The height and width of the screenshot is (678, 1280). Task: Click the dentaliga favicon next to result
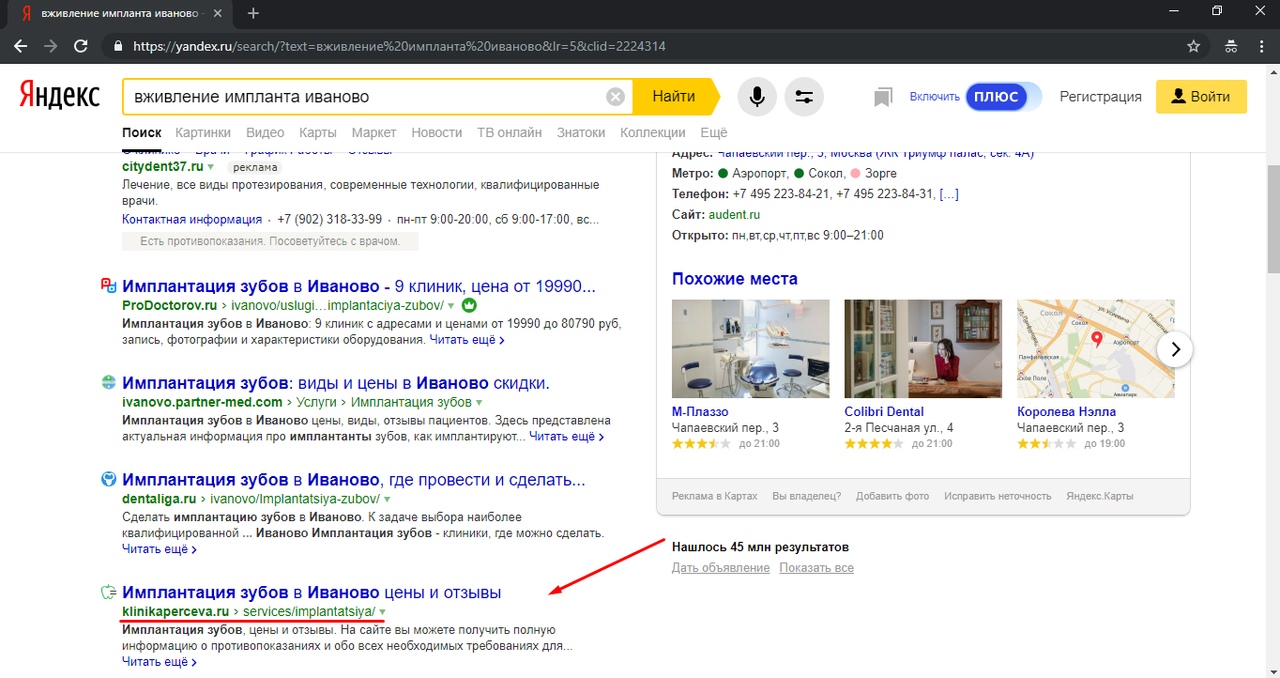tap(109, 479)
